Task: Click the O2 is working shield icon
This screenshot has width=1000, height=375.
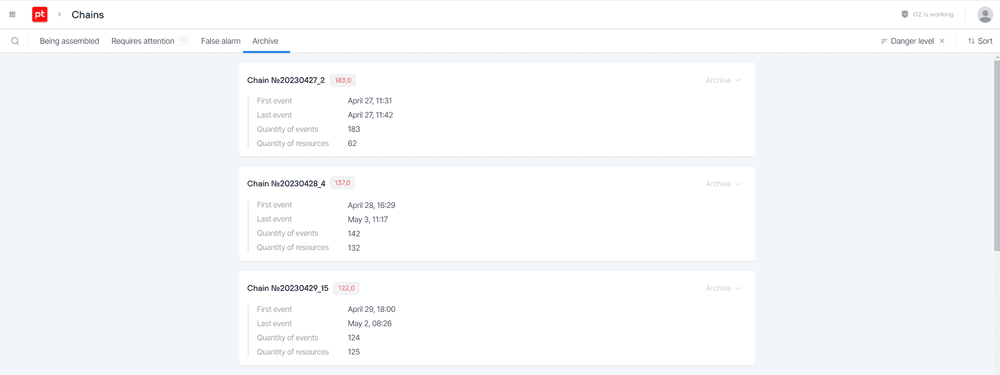Action: click(x=904, y=14)
